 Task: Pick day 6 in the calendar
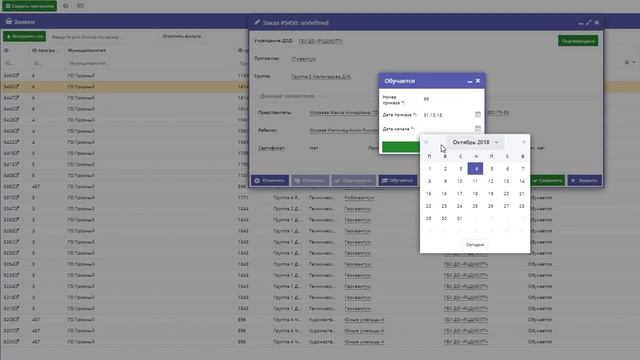pos(507,169)
